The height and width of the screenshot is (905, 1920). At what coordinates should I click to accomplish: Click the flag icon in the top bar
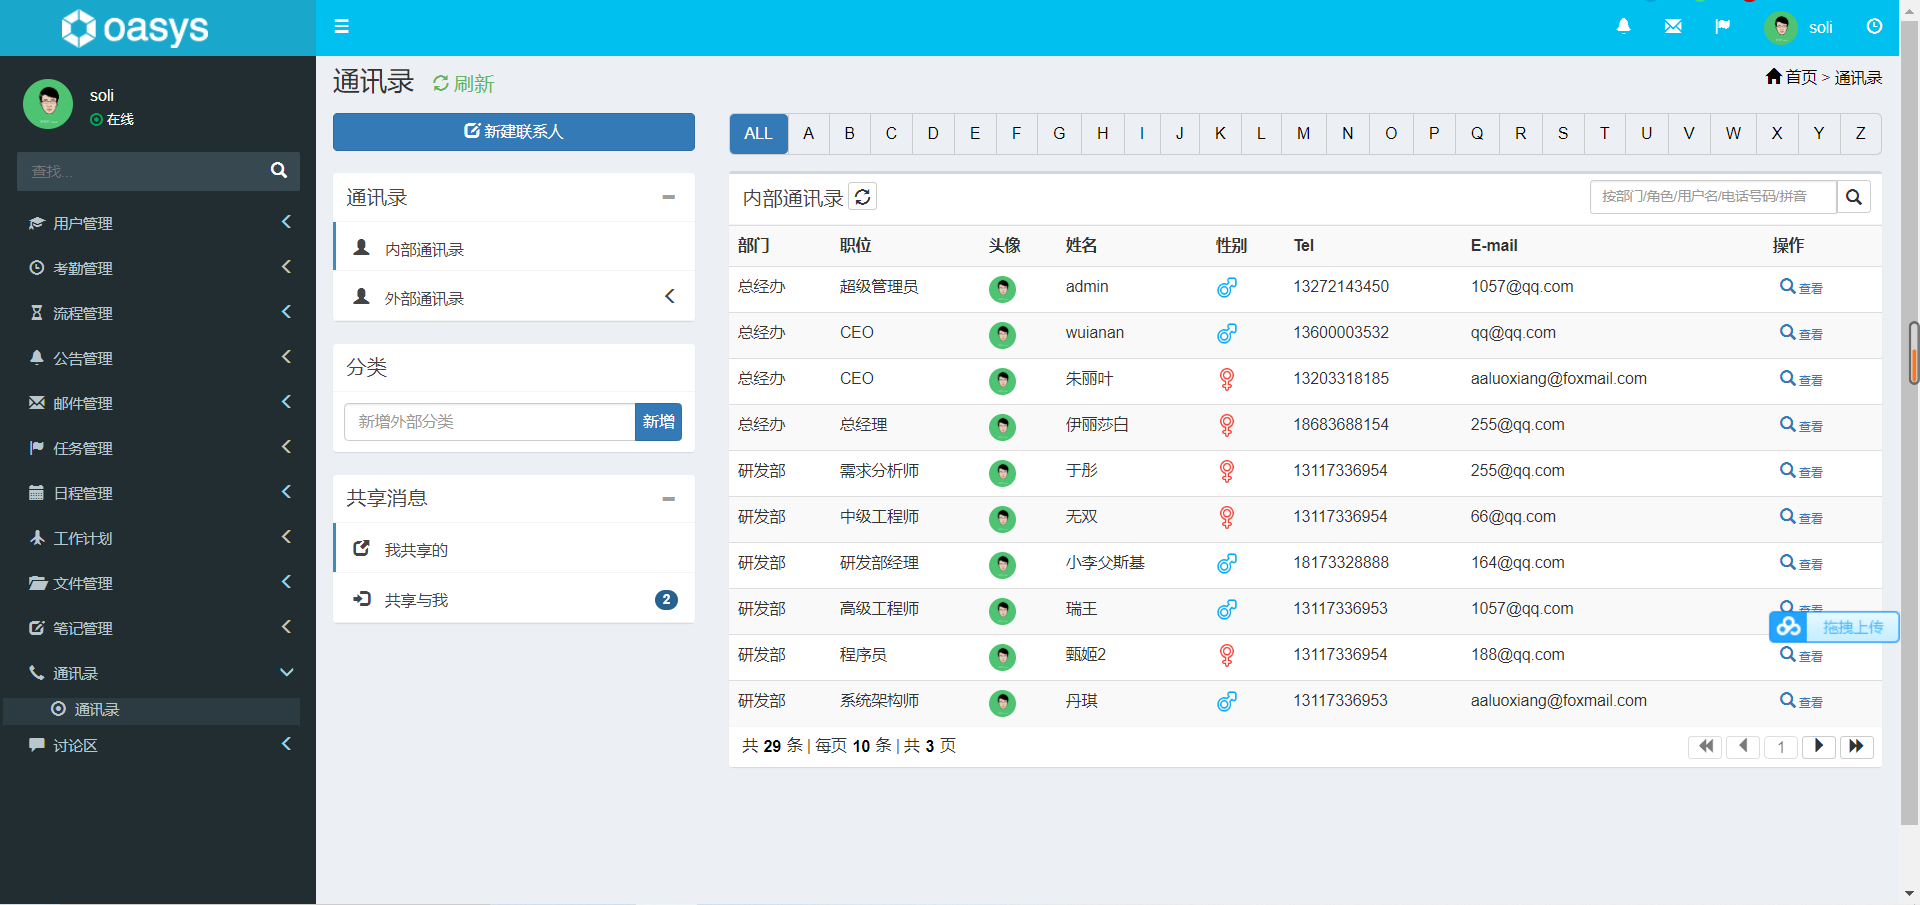(x=1722, y=26)
